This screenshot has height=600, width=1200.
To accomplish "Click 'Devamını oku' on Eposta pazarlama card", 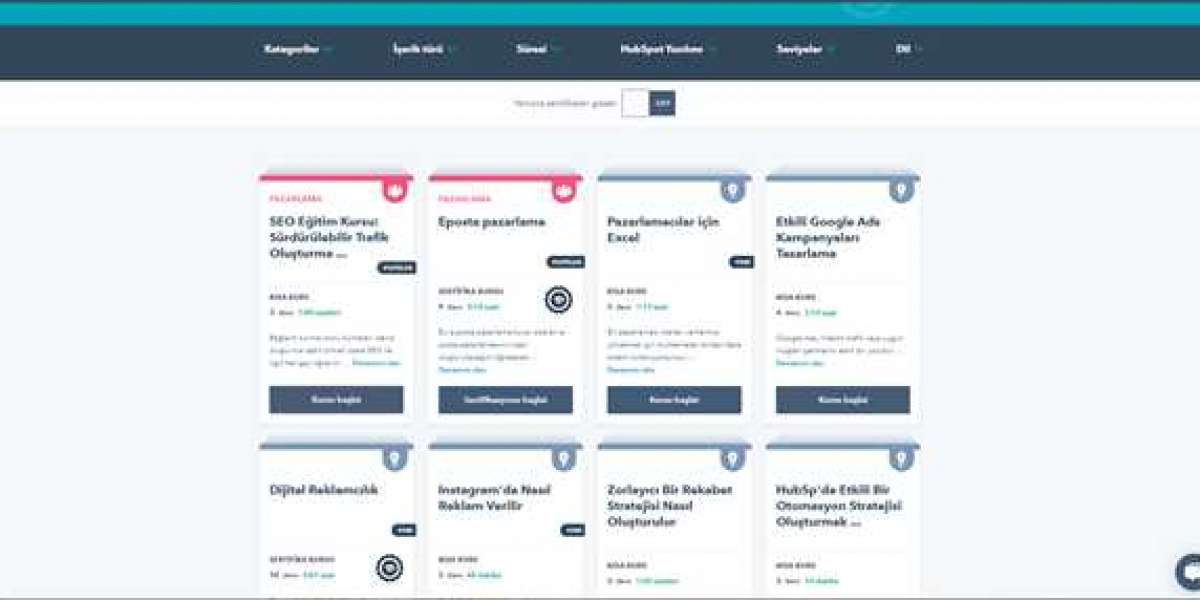I will click(x=462, y=369).
